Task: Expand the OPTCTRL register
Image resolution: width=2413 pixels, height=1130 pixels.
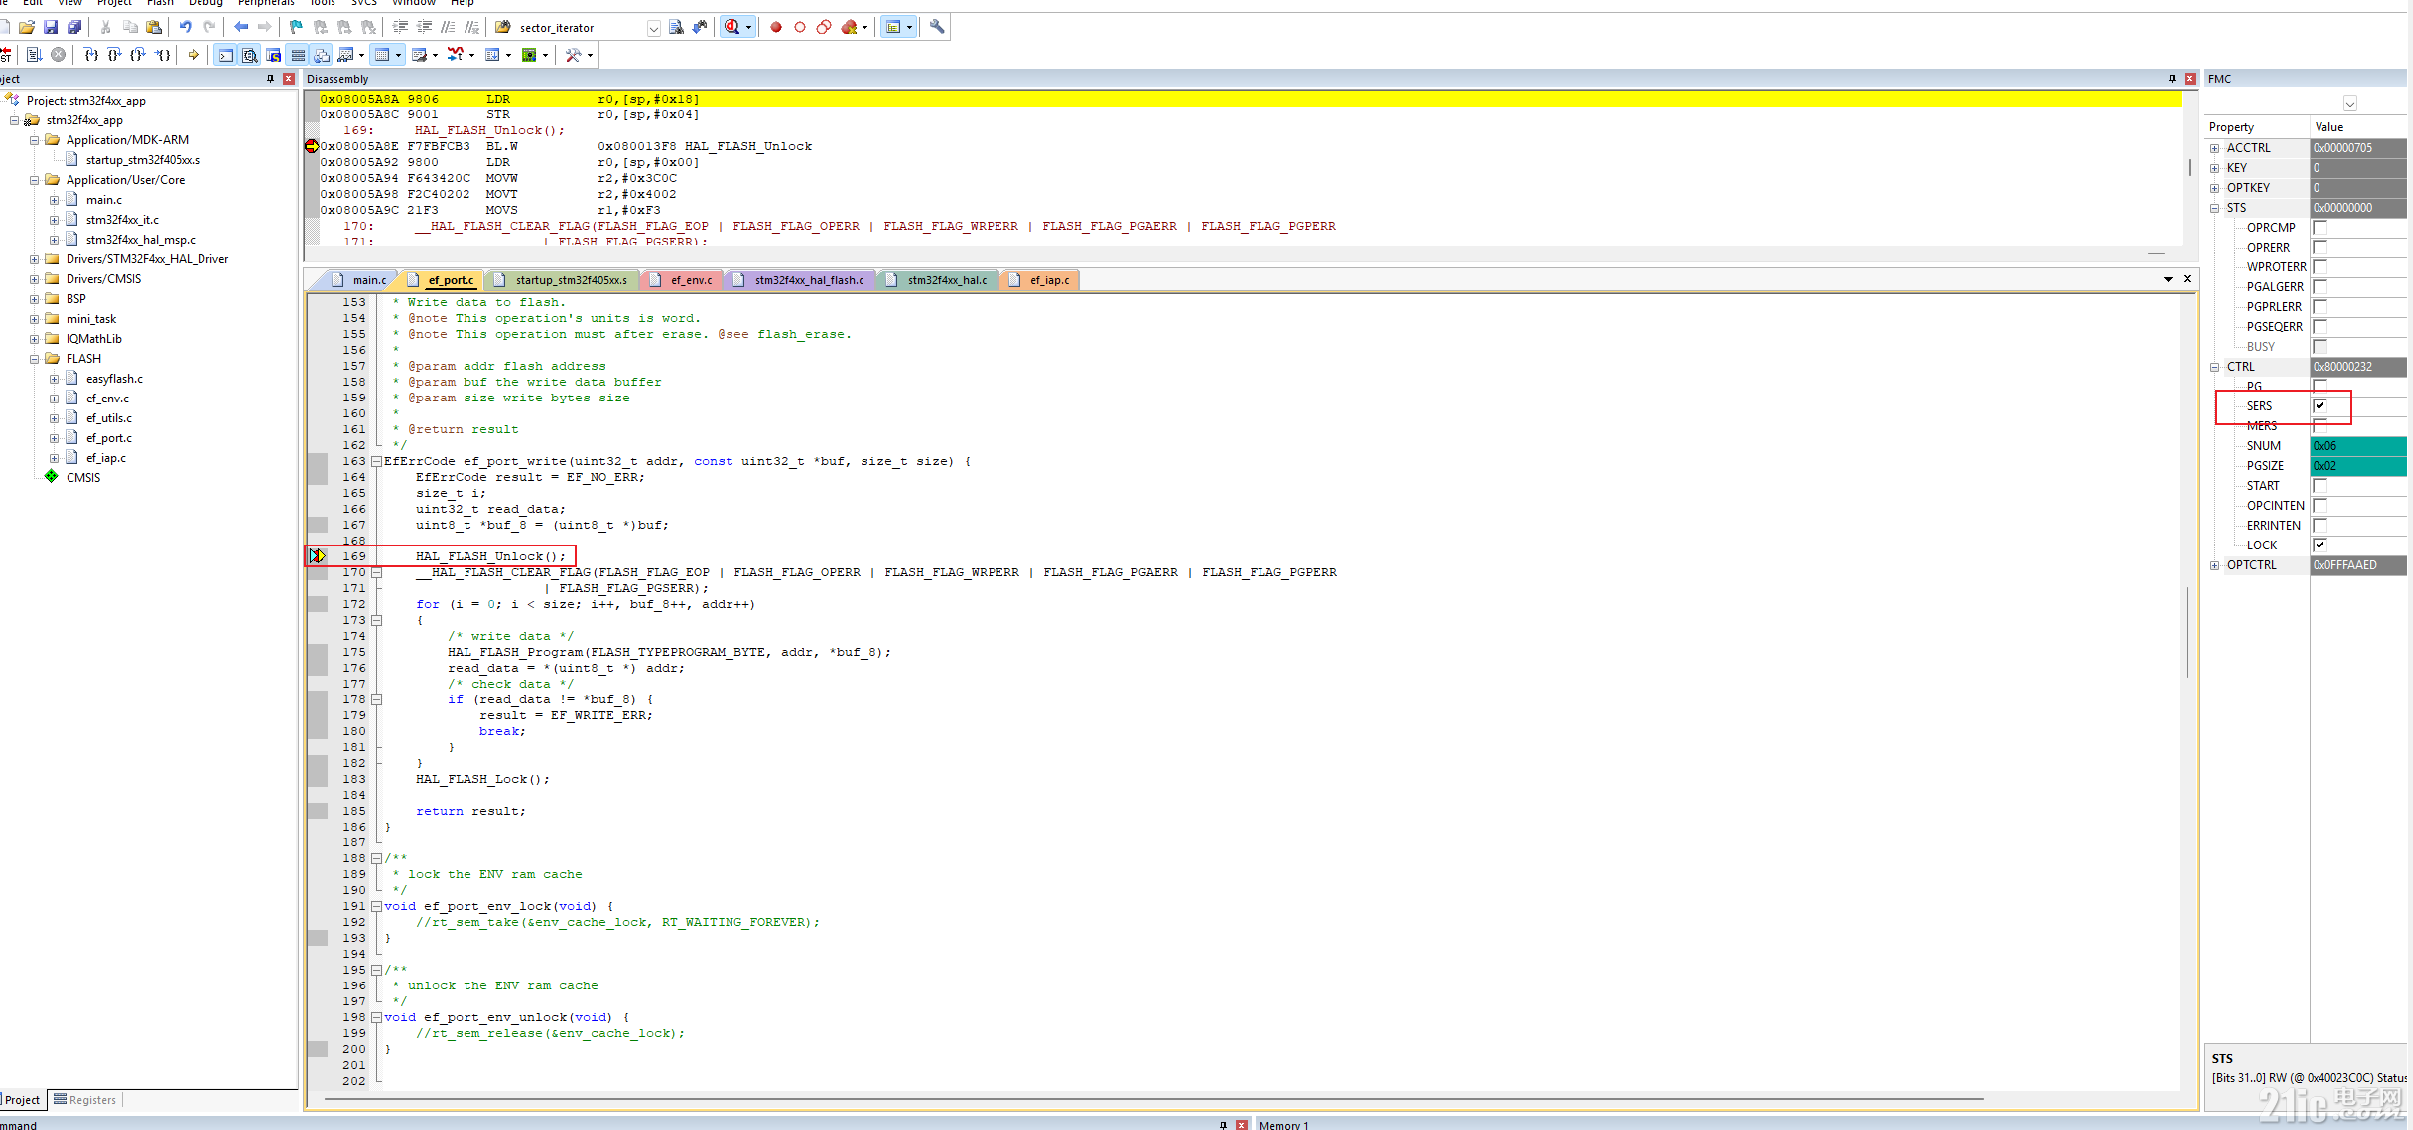Action: 2215,565
